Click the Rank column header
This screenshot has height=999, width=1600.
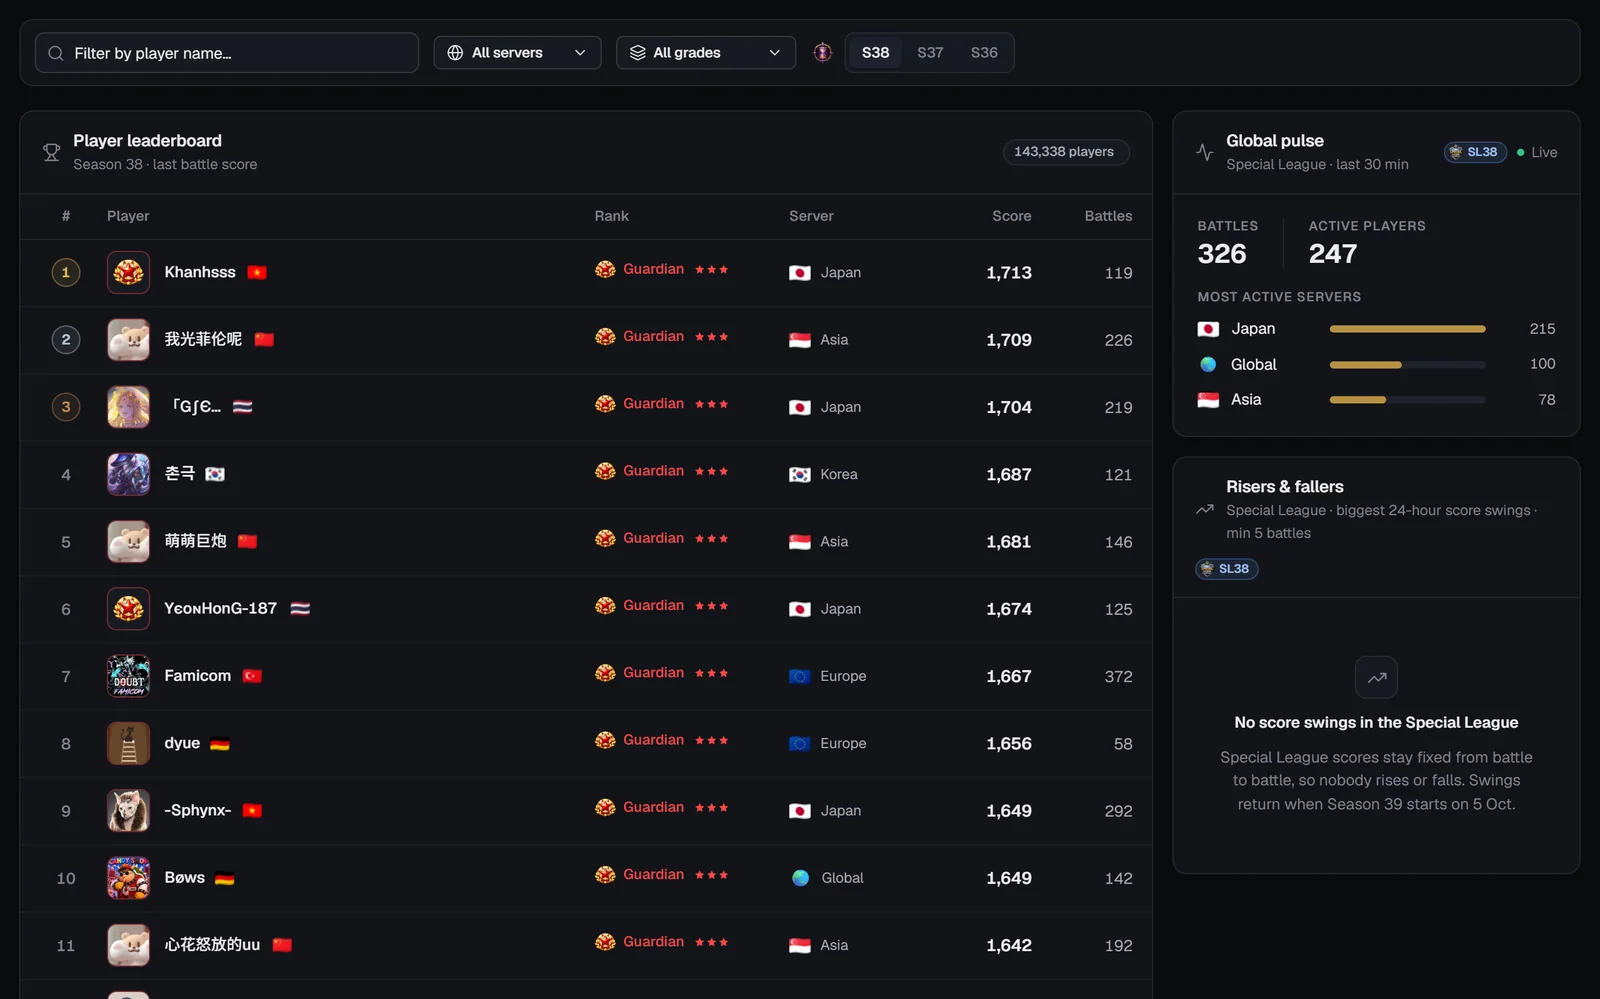[x=611, y=216]
